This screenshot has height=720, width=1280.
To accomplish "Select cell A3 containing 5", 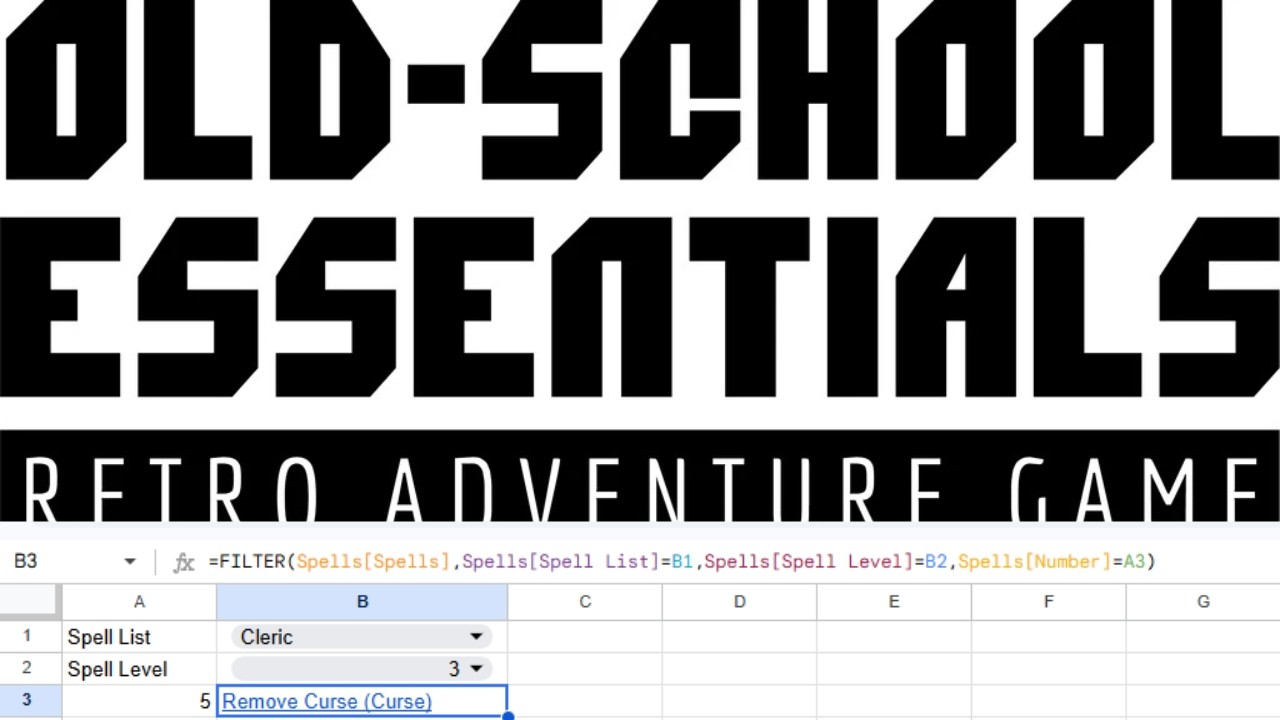I will point(139,701).
